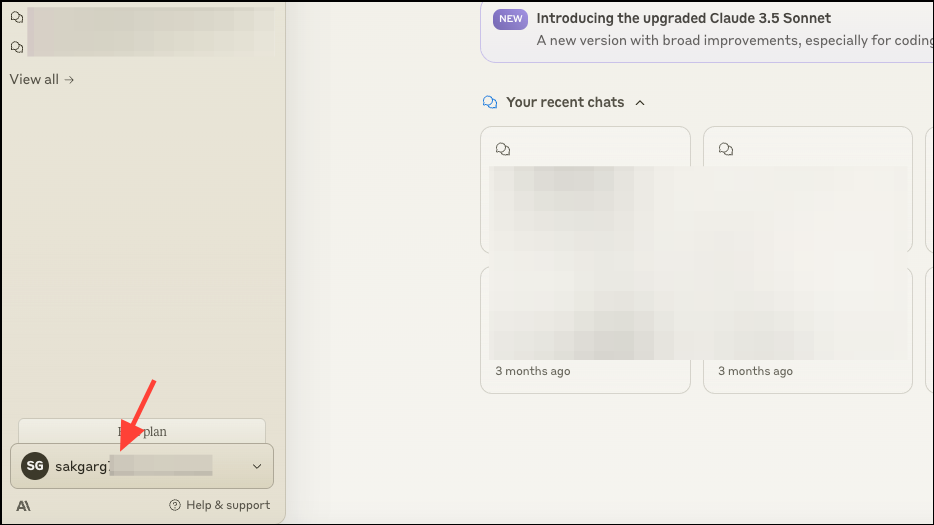The image size is (934, 525).
Task: Collapse the Your recent chats section chevron
Action: (640, 102)
